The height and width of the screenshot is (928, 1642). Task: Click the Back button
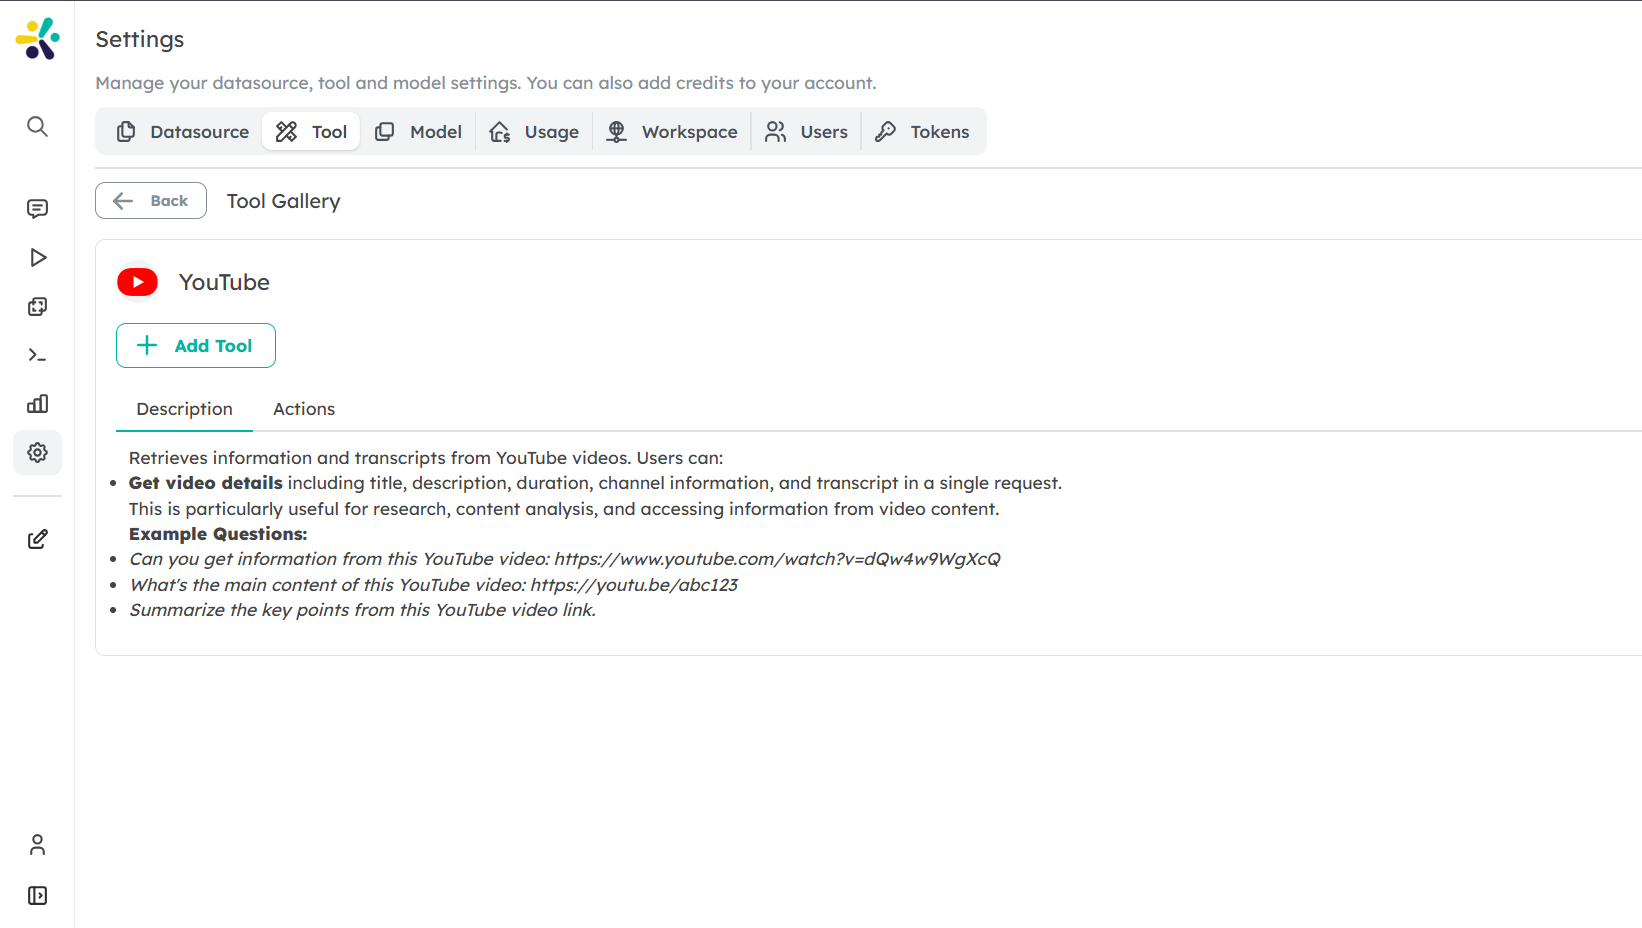151,201
